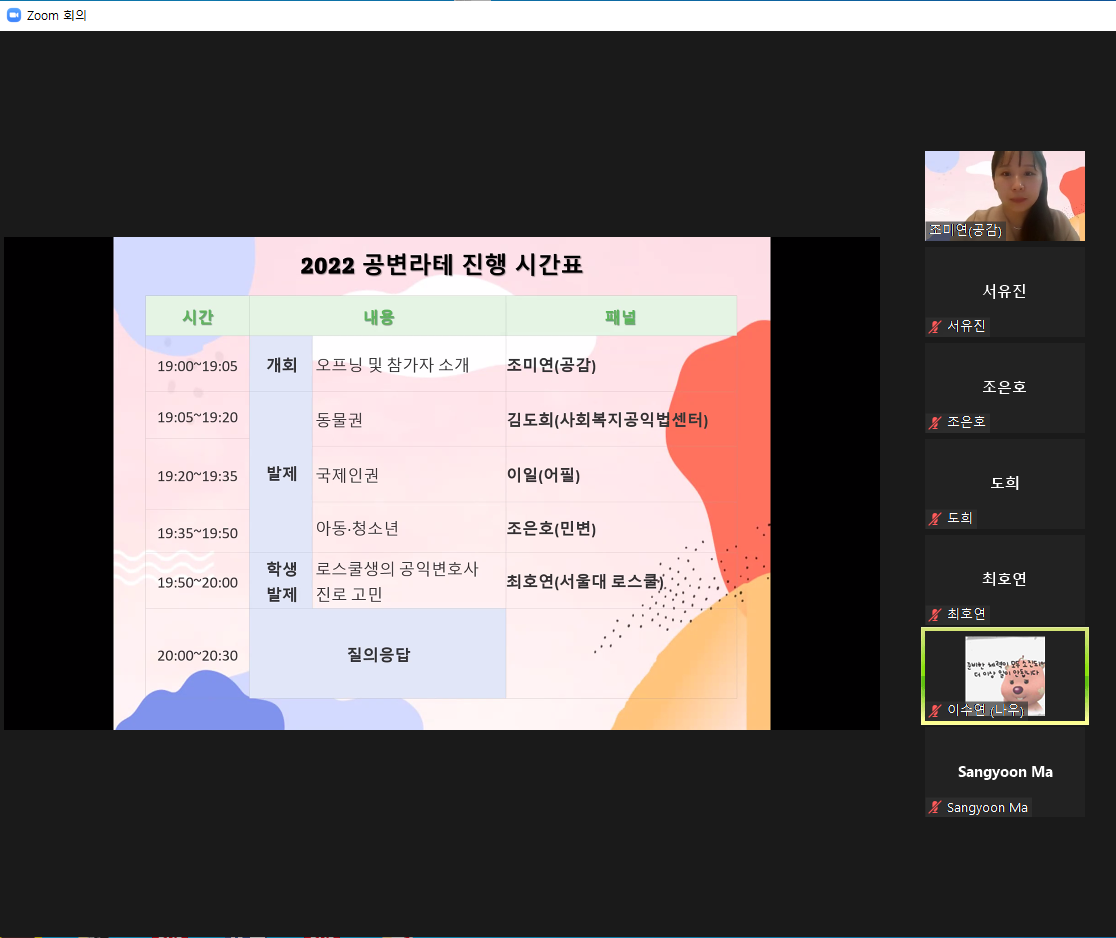This screenshot has width=1116, height=938.
Task: Click the muted mic icon next to 조은호
Action: coord(936,422)
